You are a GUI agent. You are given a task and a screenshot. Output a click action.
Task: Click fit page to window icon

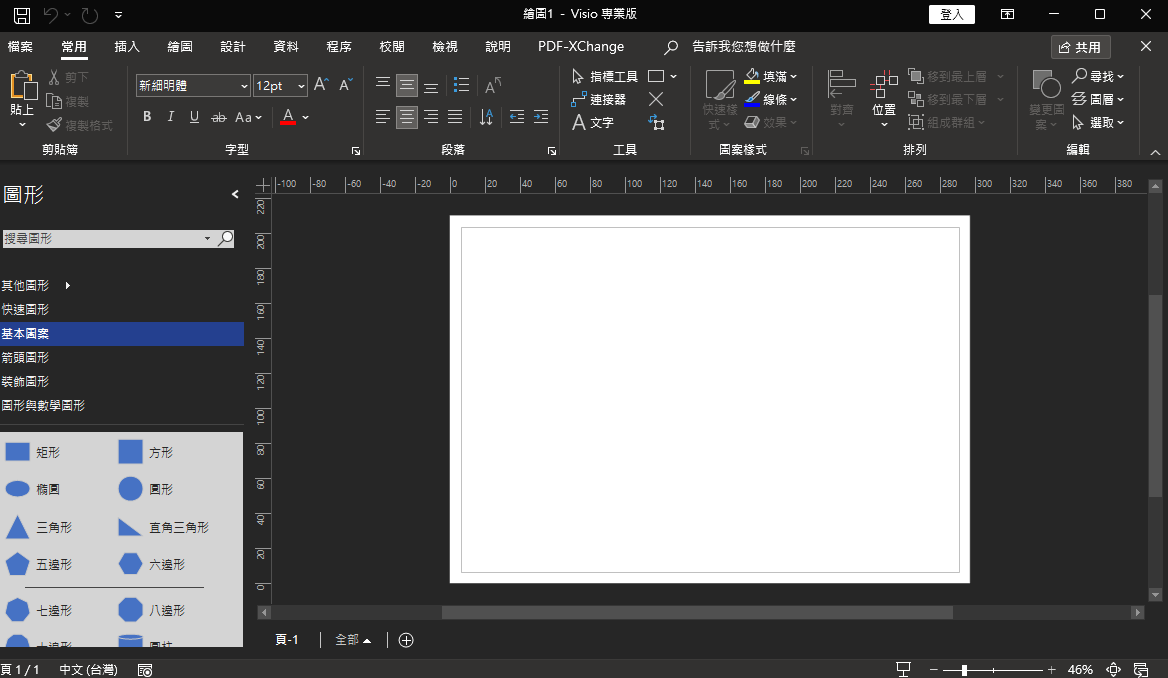pyautogui.click(x=1114, y=669)
